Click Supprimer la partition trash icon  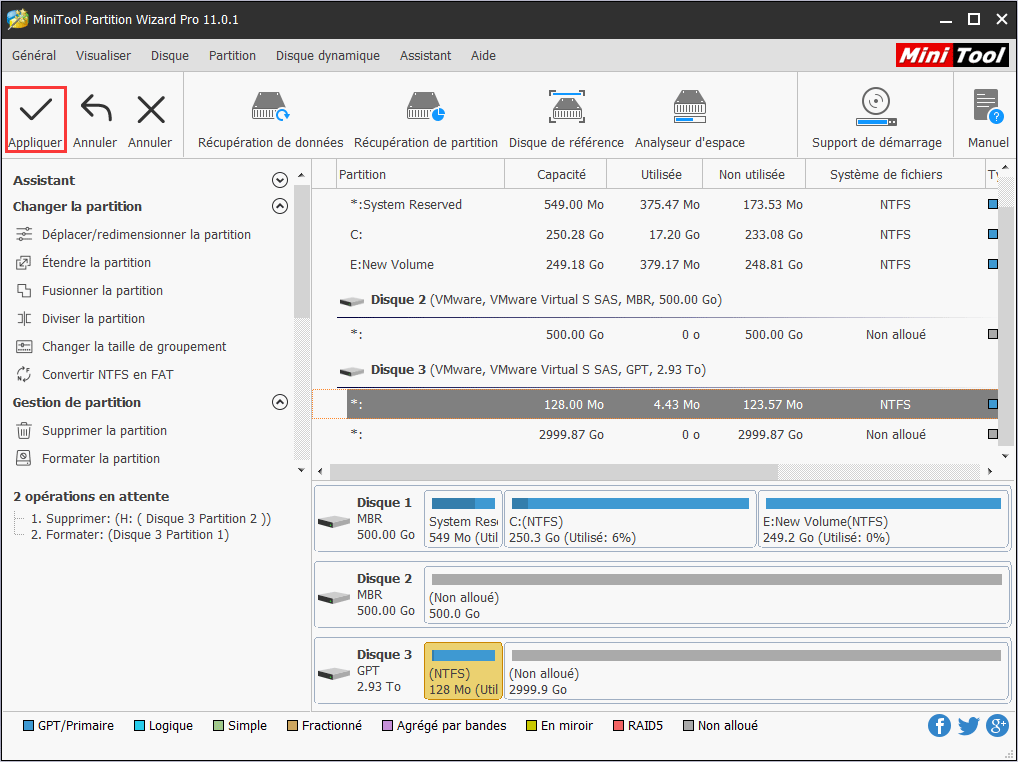[x=24, y=430]
